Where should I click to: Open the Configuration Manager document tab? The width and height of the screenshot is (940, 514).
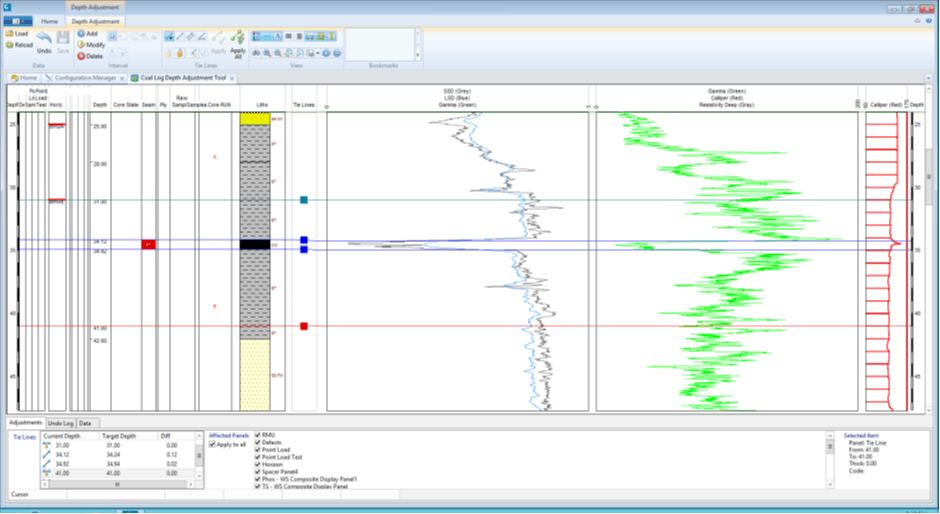pyautogui.click(x=84, y=77)
